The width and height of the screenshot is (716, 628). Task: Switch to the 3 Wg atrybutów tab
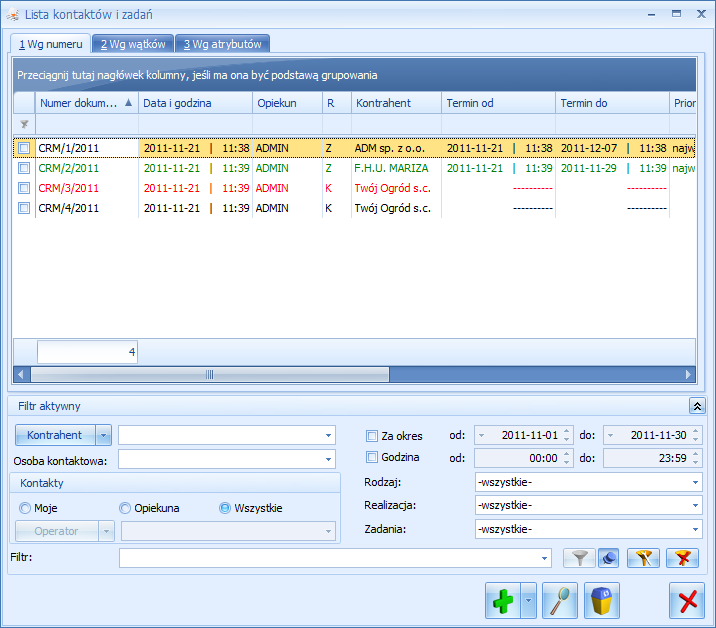click(x=222, y=44)
